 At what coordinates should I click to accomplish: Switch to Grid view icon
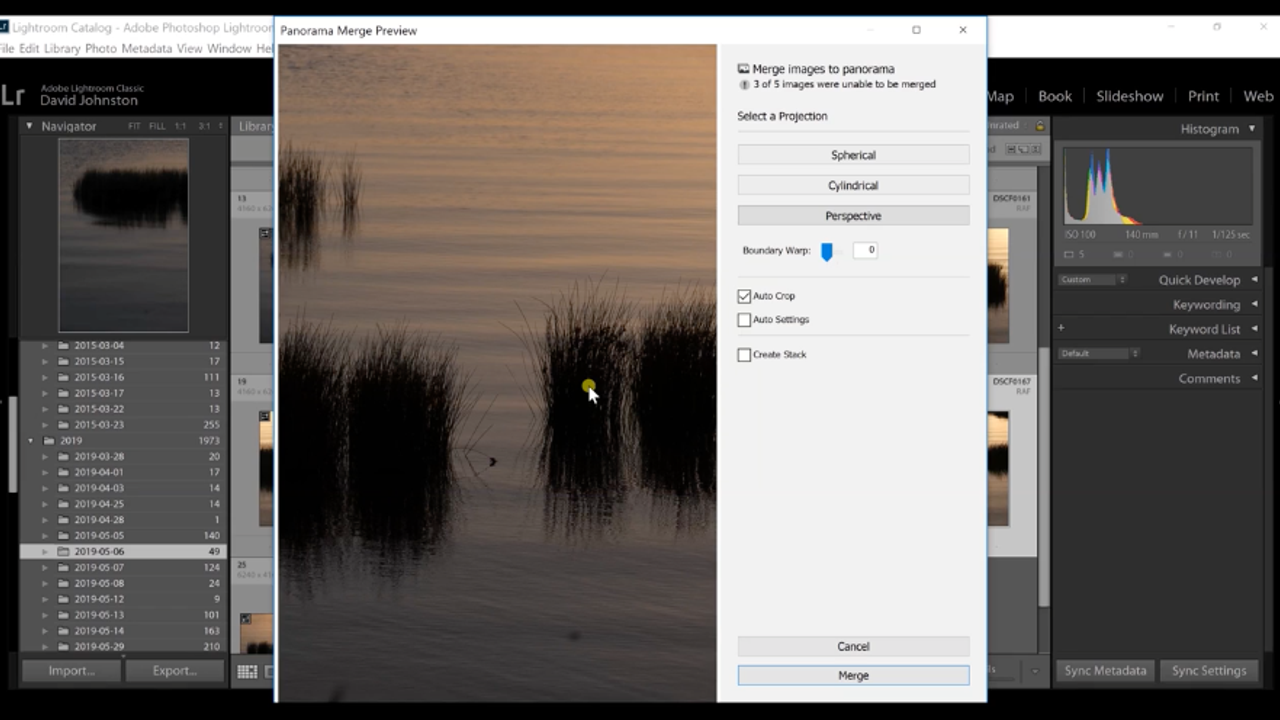[247, 672]
